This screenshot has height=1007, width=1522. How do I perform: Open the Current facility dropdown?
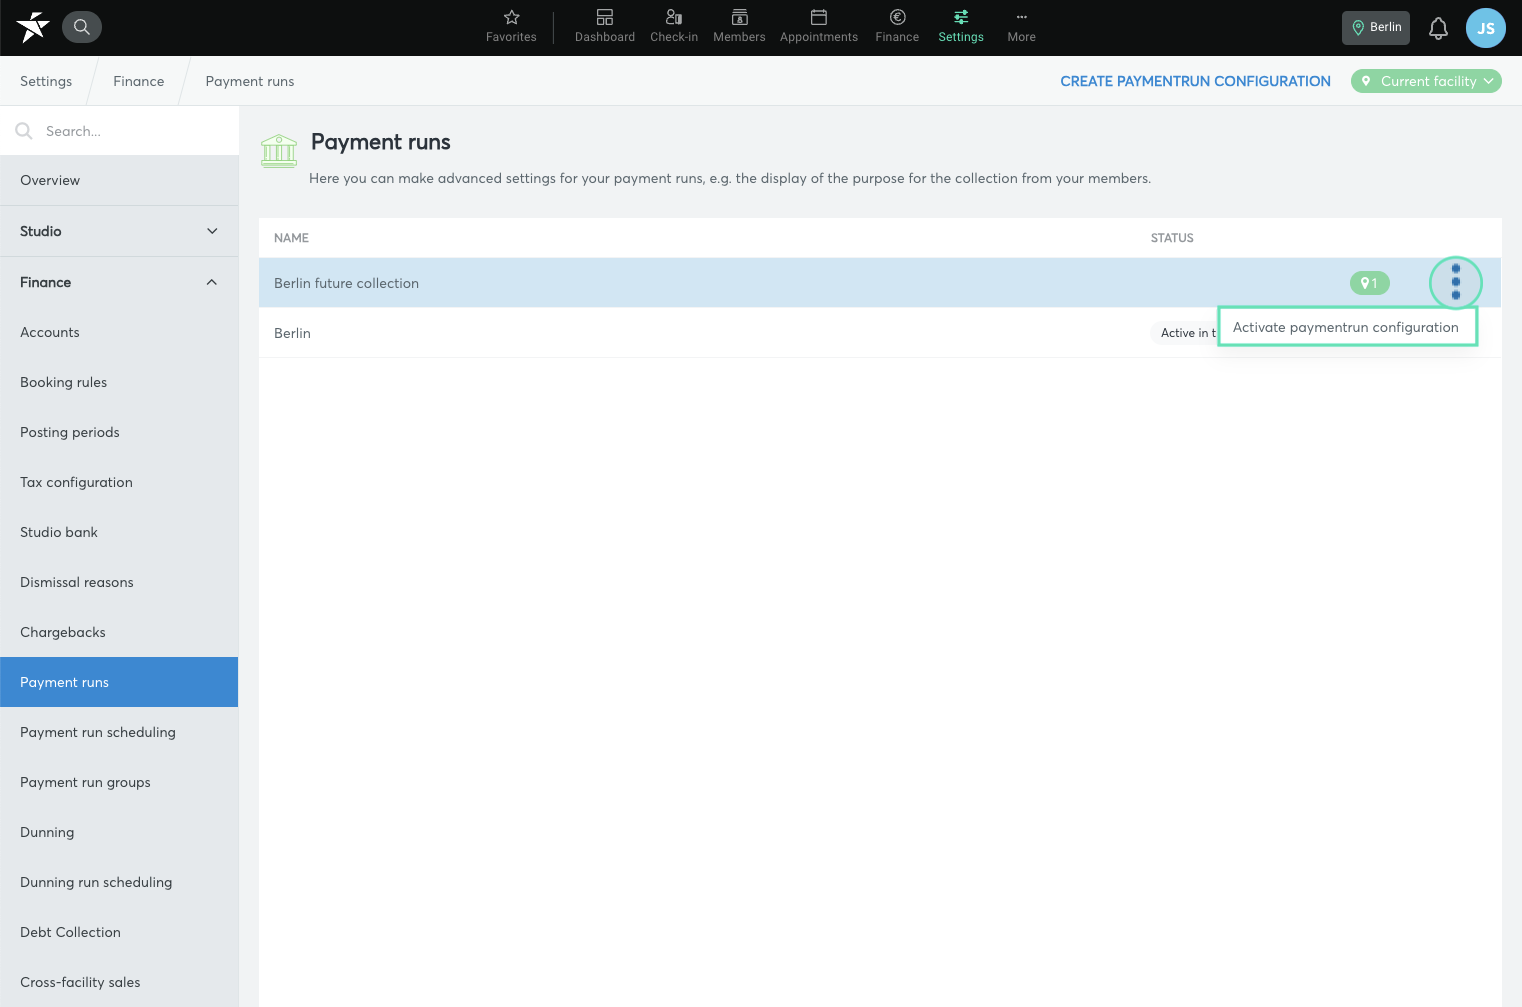1426,81
